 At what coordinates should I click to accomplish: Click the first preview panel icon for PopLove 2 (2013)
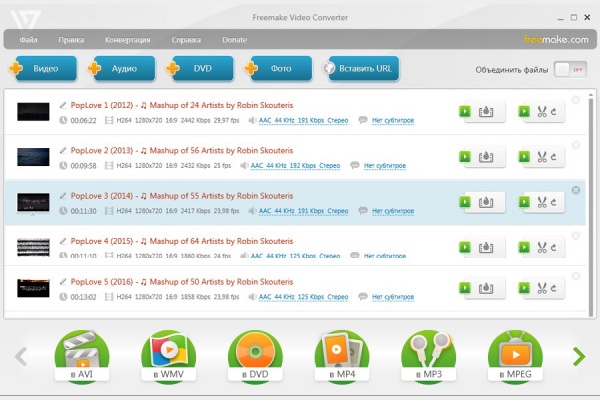[x=486, y=157]
